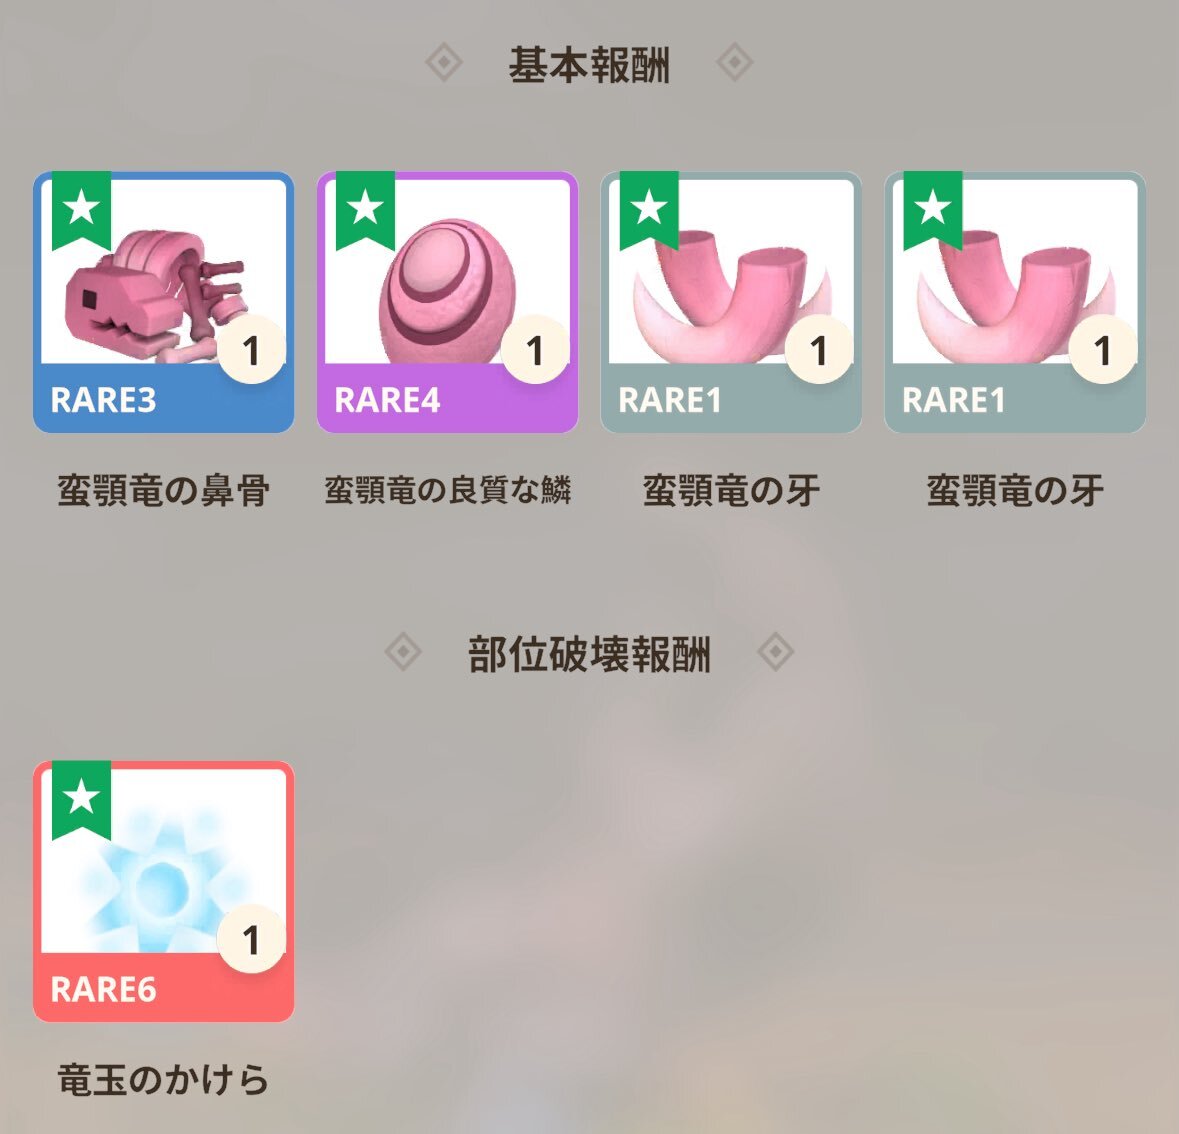
Task: Click the quantity 1 badge on the RARE4 card
Action: (535, 350)
